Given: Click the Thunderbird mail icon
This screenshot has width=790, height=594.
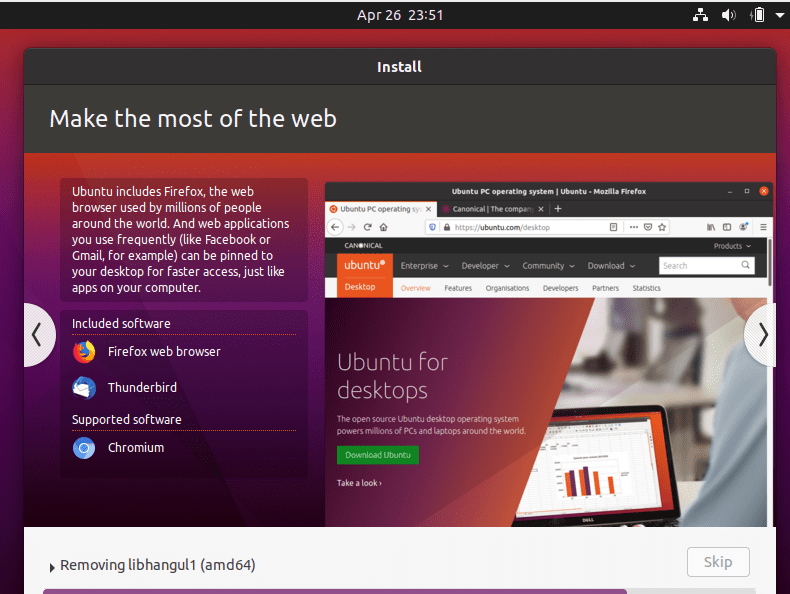Looking at the screenshot, I should coord(84,388).
